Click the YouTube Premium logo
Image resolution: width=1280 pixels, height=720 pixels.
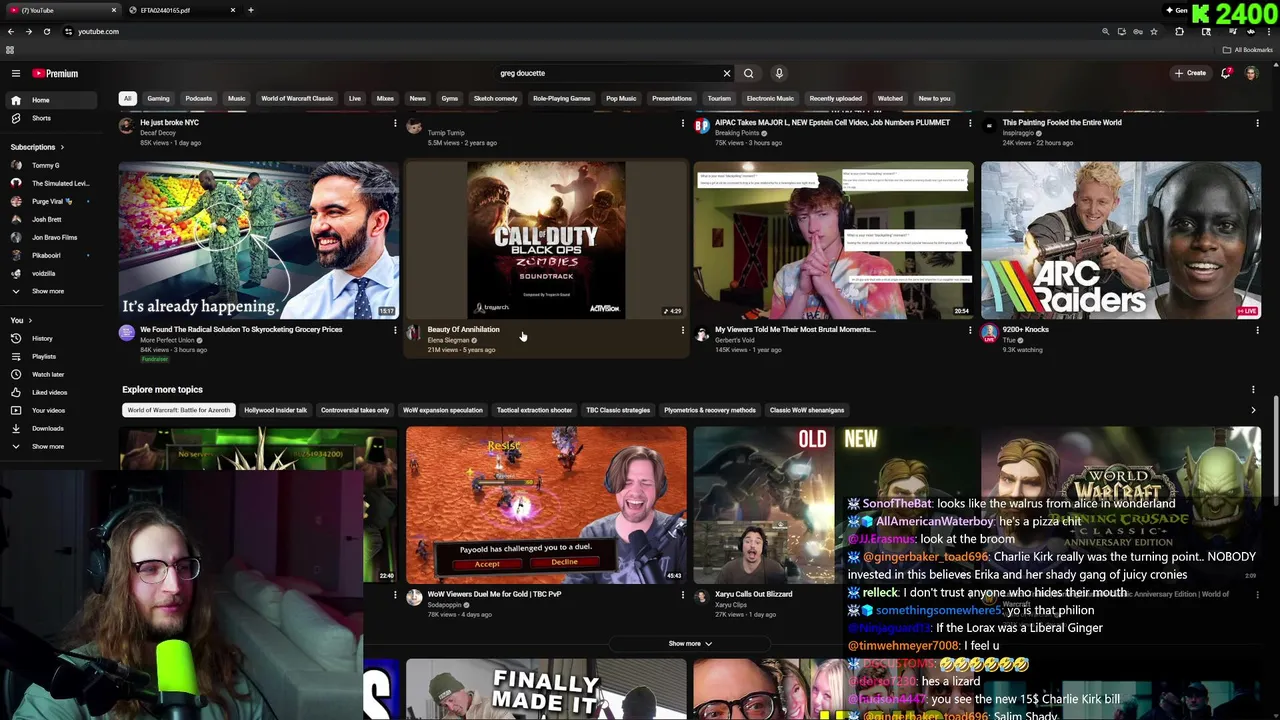coord(55,73)
